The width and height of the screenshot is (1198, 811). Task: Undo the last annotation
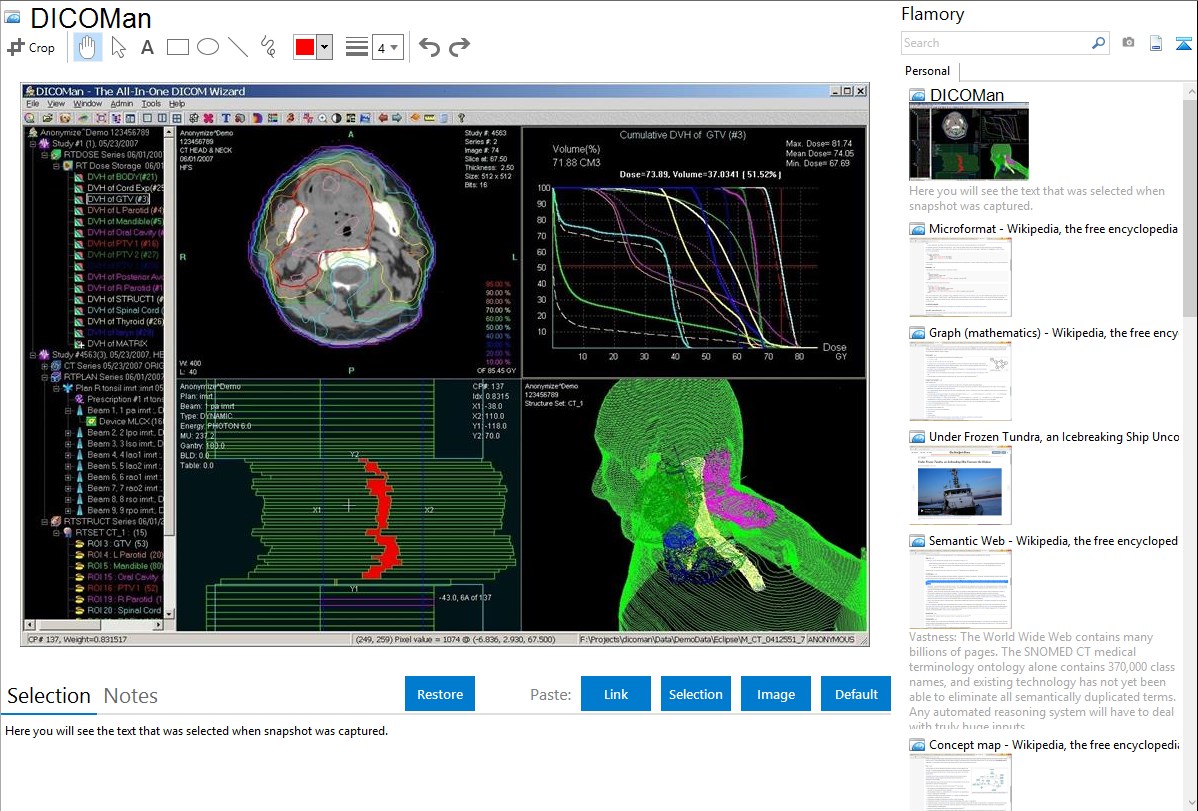coord(429,47)
